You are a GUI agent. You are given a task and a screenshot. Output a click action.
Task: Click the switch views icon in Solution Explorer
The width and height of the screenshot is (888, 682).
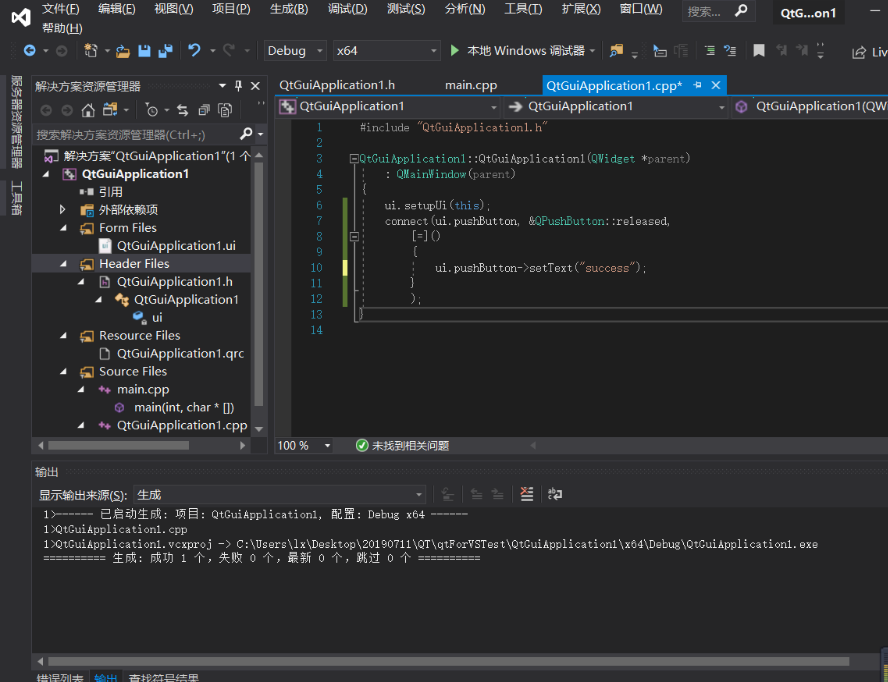(110, 110)
